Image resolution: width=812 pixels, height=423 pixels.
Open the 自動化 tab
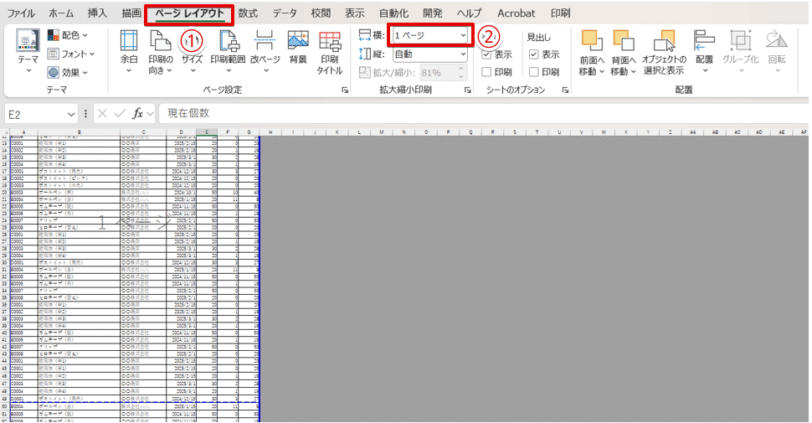pos(394,13)
